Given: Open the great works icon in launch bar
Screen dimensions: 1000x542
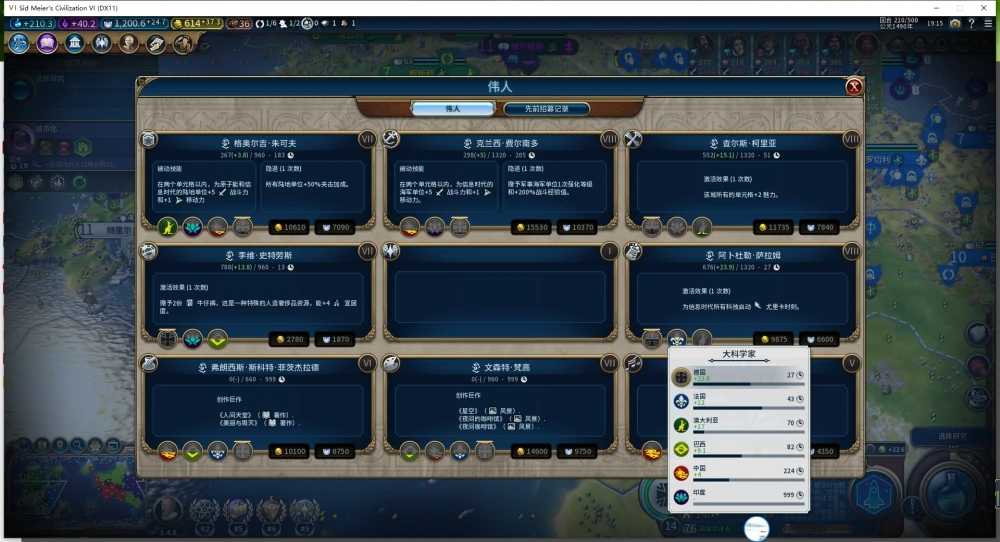Looking at the screenshot, I should point(156,43).
